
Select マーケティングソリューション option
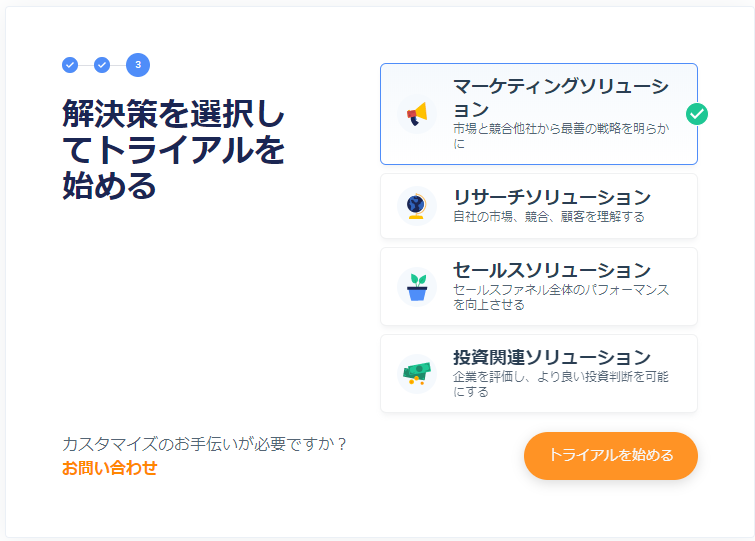tap(560, 97)
